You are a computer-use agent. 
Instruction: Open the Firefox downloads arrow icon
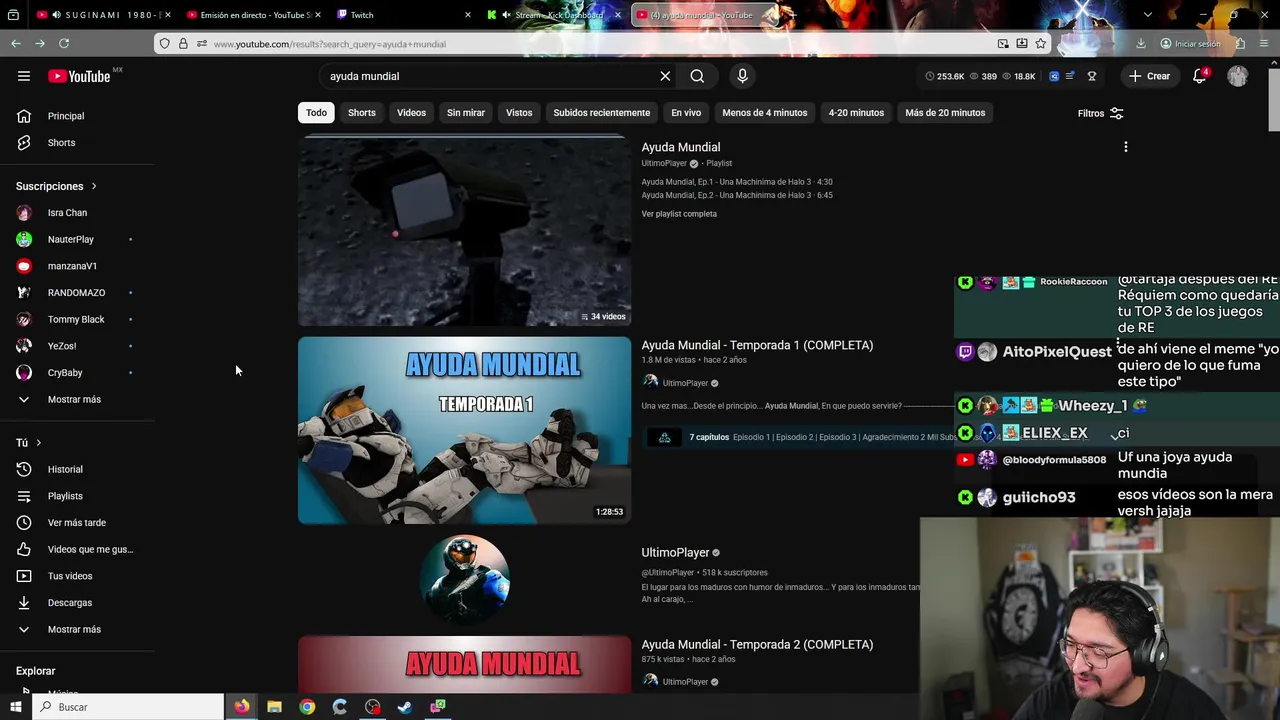click(x=1141, y=43)
